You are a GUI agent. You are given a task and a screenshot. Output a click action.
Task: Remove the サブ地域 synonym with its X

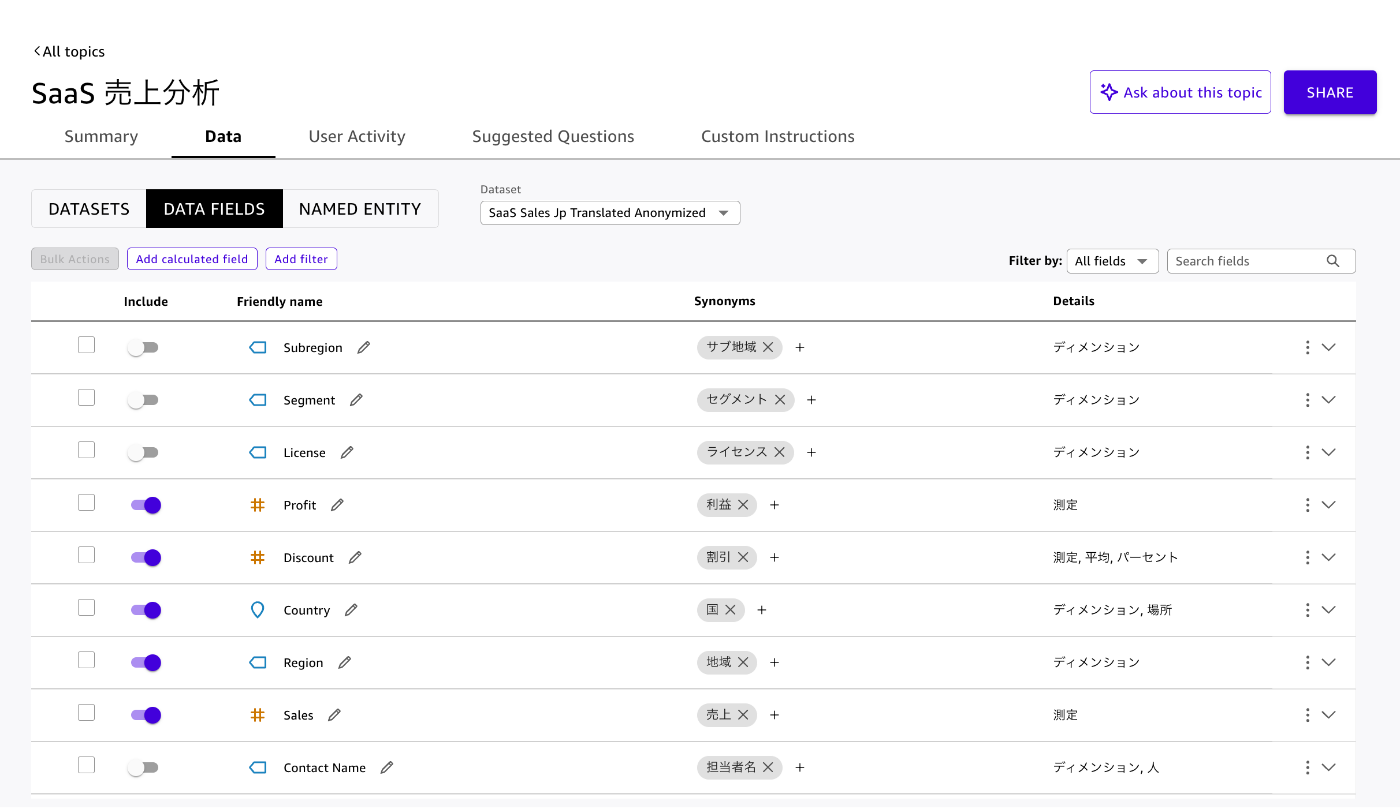coord(768,347)
